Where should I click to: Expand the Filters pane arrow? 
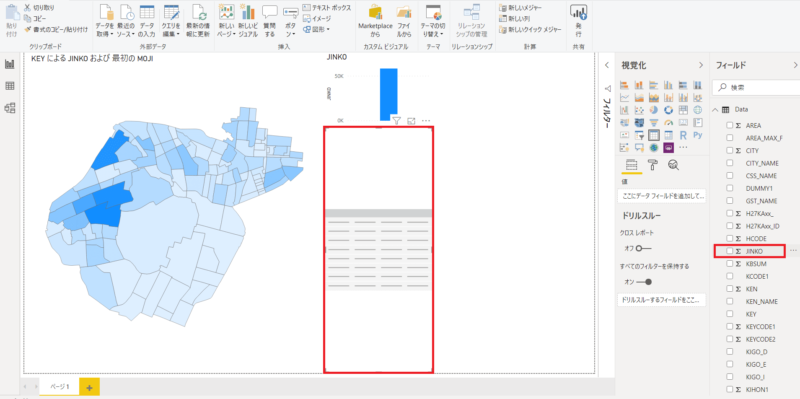(607, 65)
